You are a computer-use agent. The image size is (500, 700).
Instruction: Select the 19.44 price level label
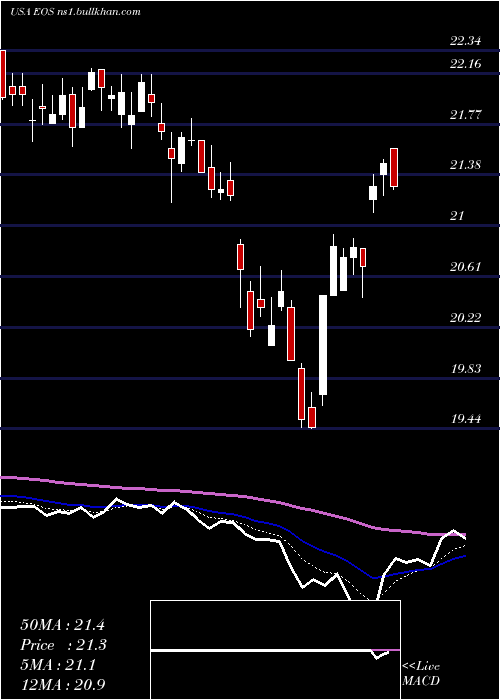(465, 419)
